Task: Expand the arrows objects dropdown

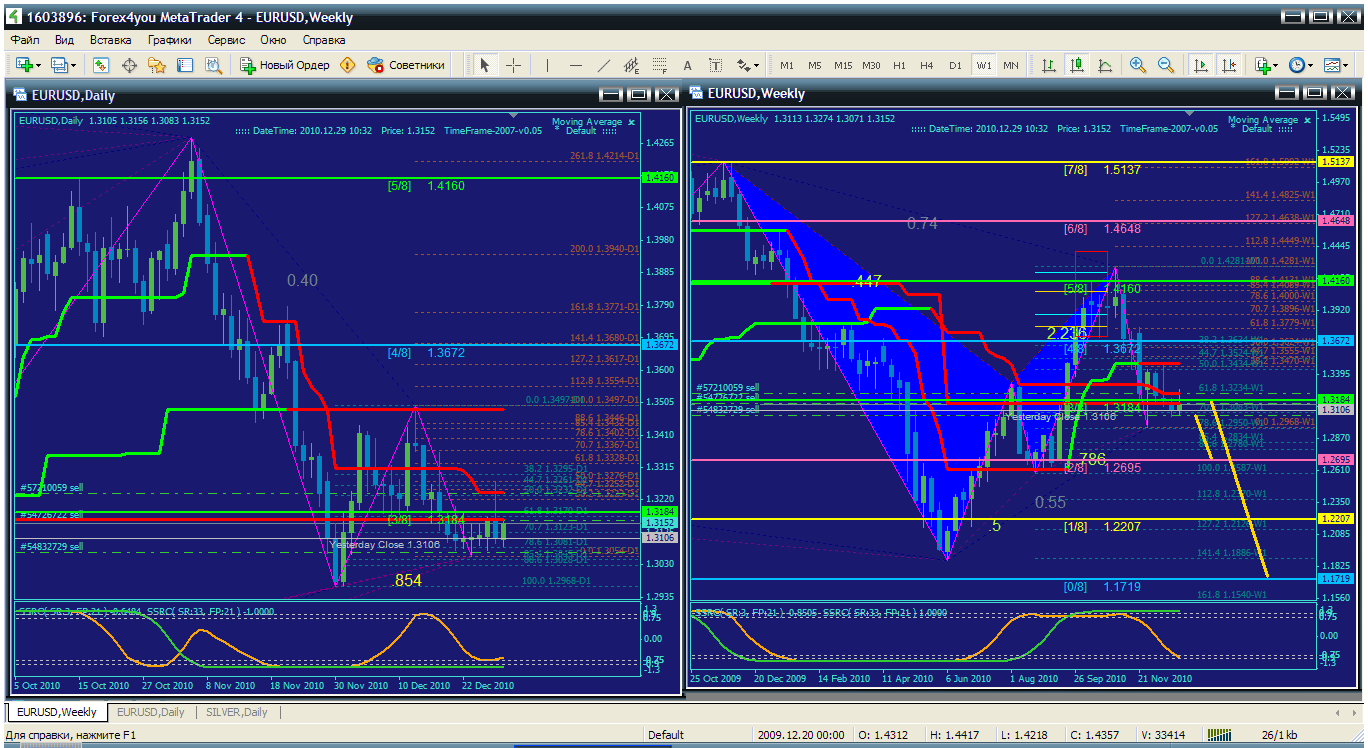Action: pos(756,65)
